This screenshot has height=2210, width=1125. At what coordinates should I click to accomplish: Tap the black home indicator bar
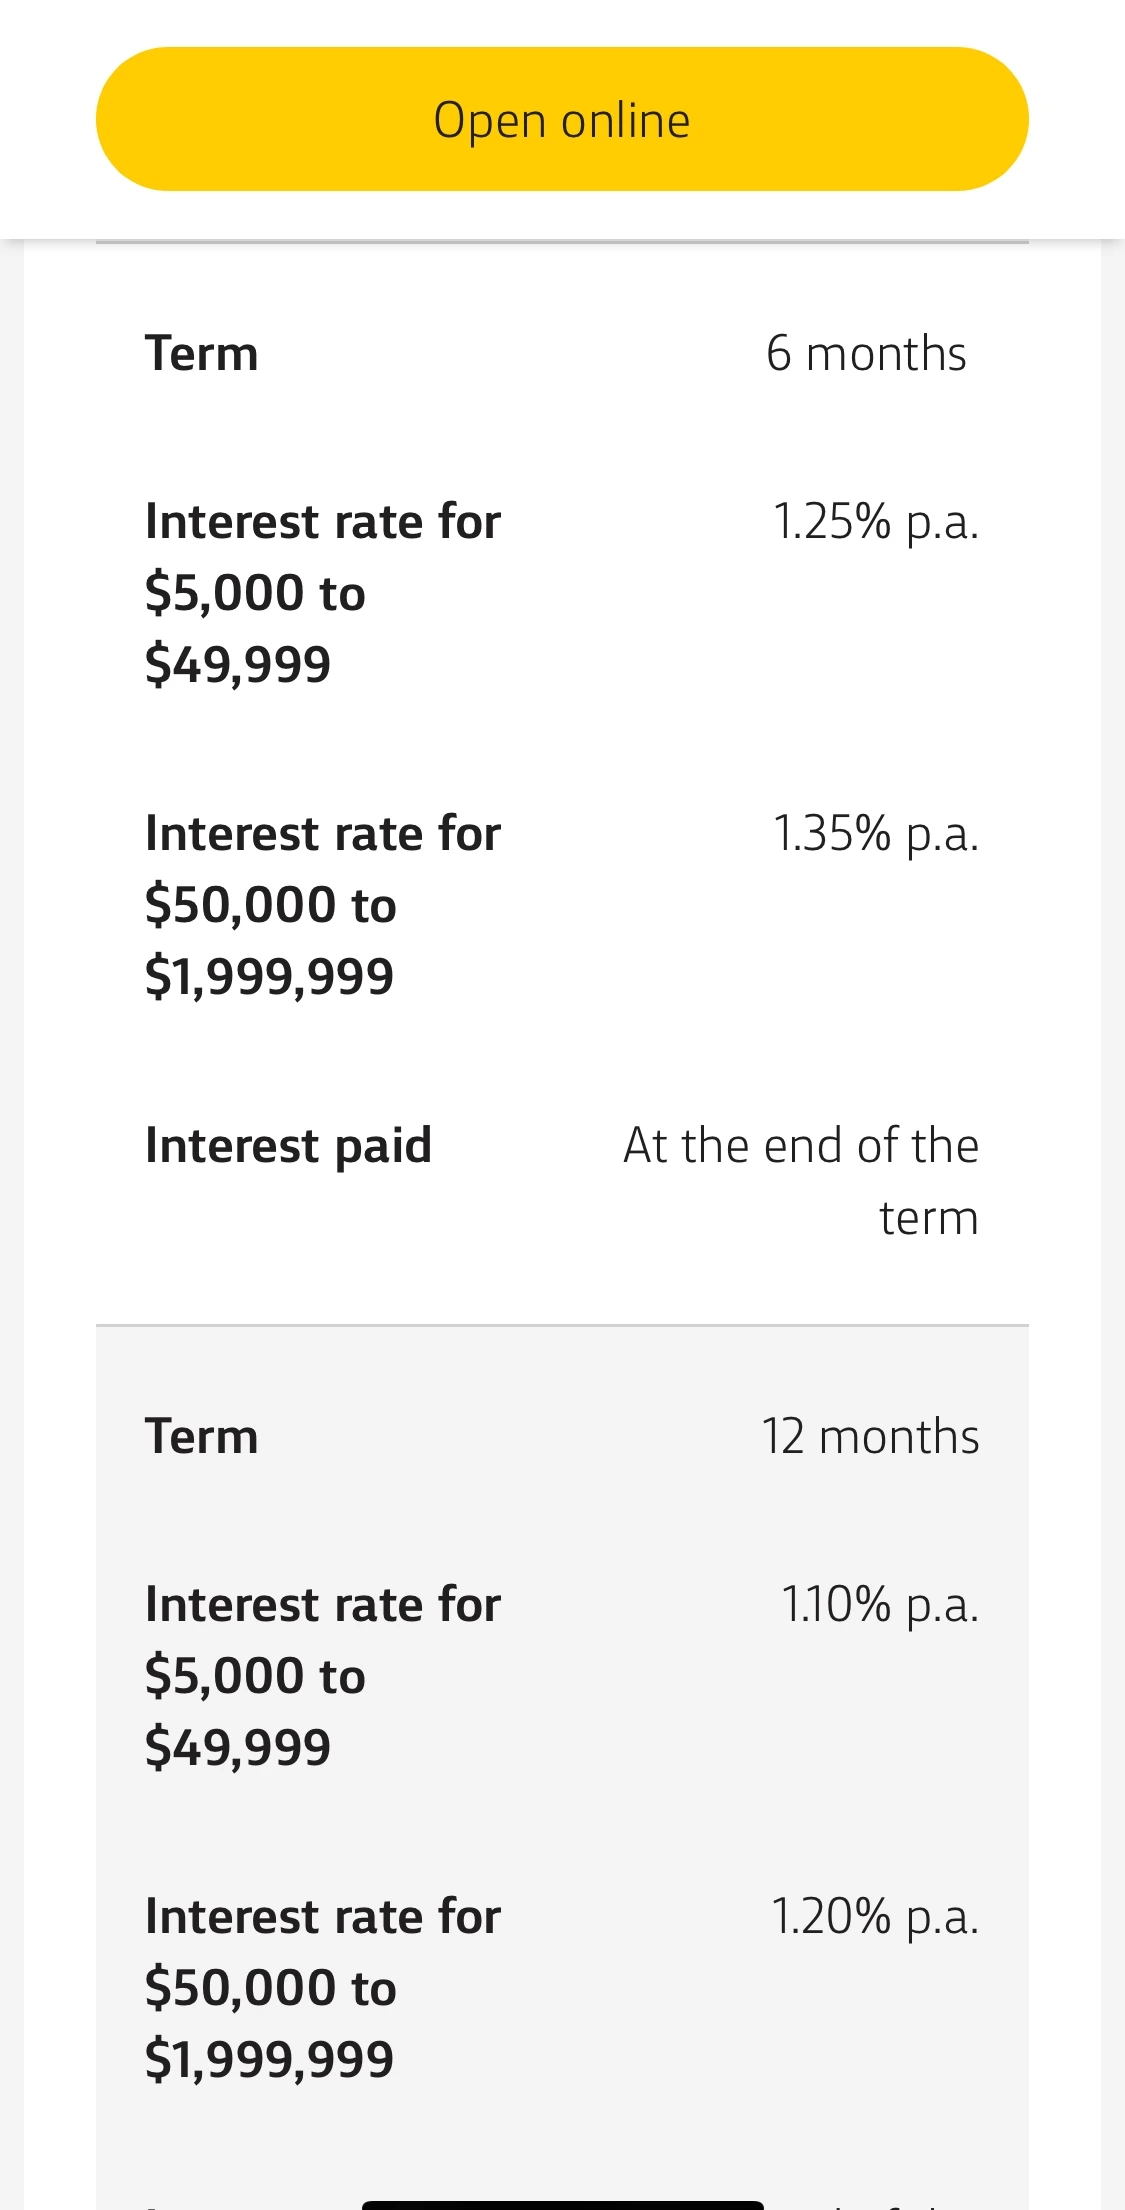(x=562, y=2204)
